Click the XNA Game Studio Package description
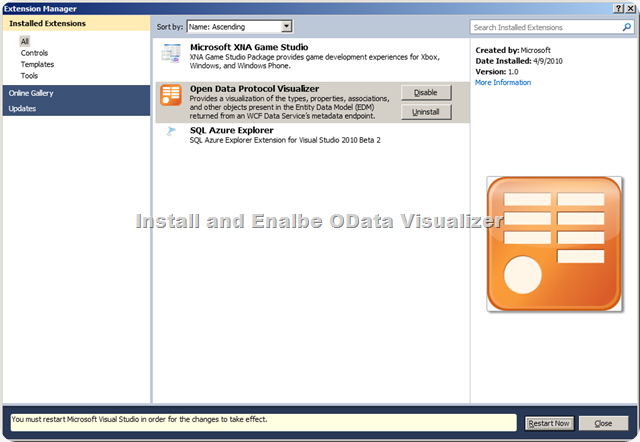This screenshot has width=640, height=442. (314, 61)
